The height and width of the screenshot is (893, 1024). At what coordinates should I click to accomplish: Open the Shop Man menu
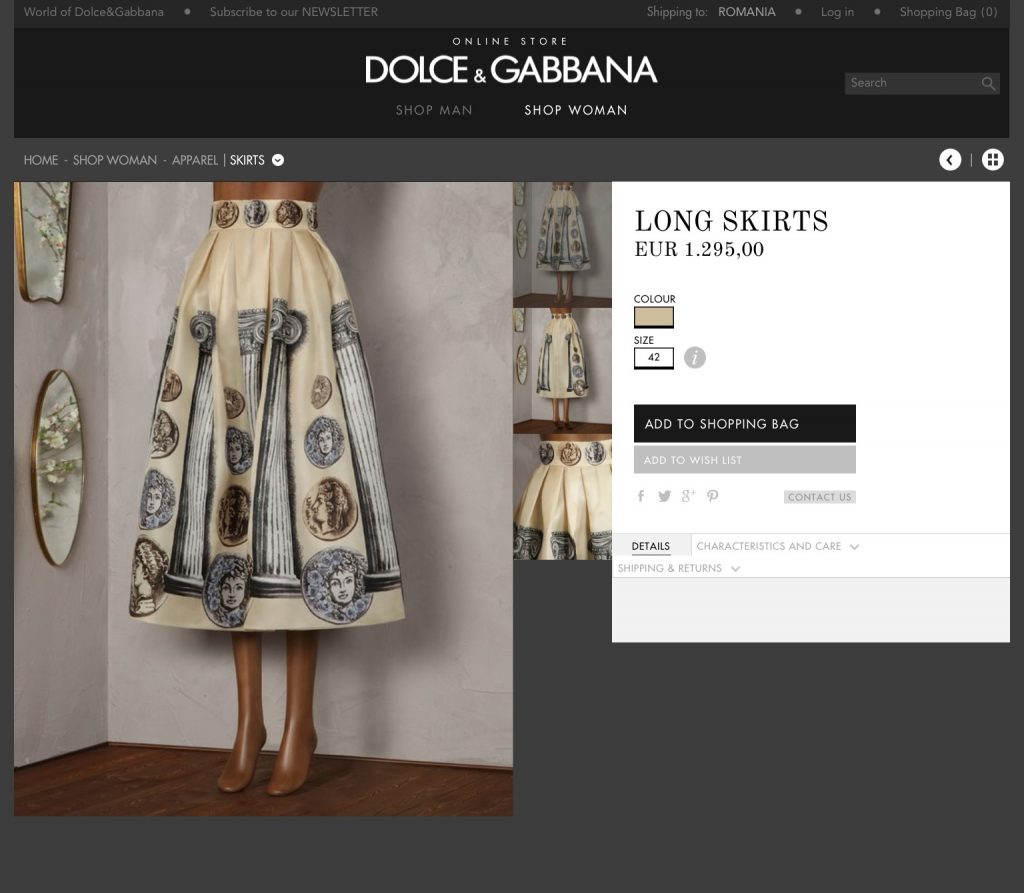pos(434,110)
